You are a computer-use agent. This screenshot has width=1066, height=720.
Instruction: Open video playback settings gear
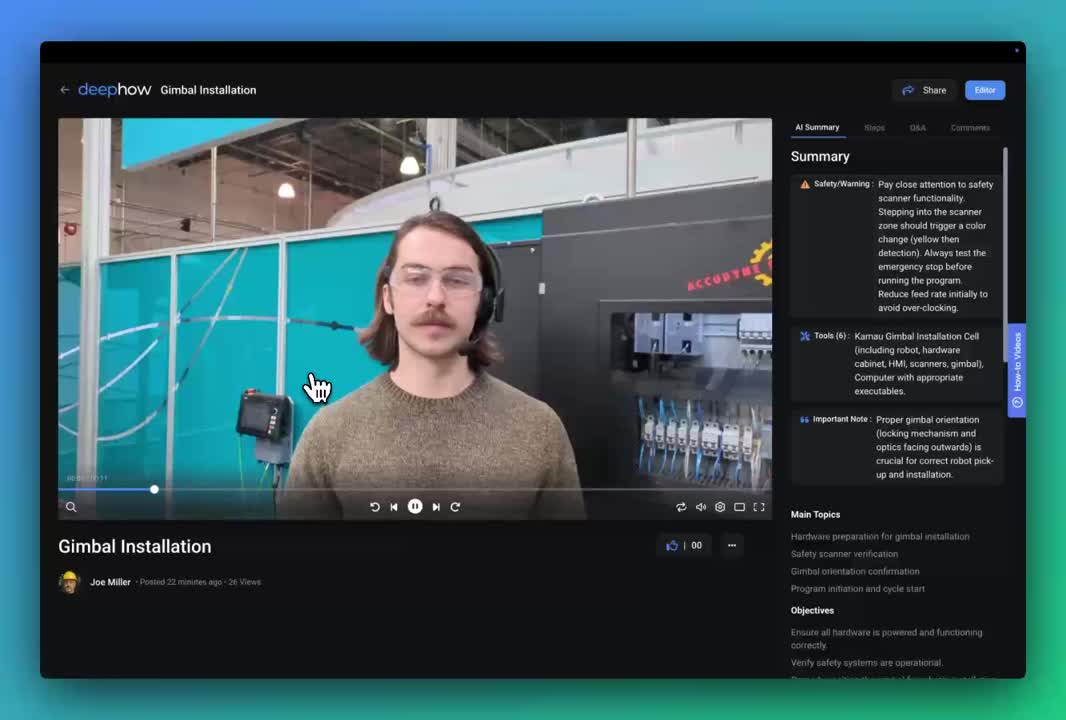tap(720, 507)
